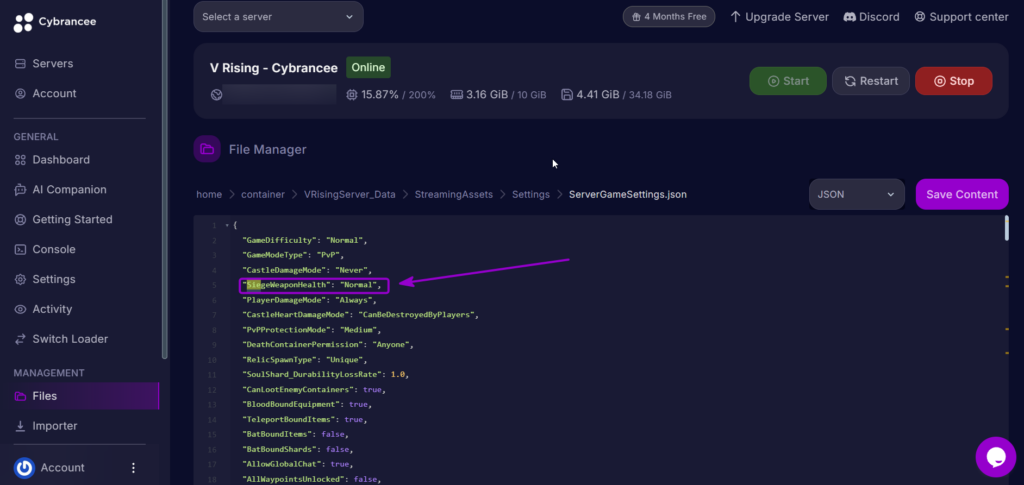Click the Online status badge
This screenshot has height=485, width=1024.
368,67
